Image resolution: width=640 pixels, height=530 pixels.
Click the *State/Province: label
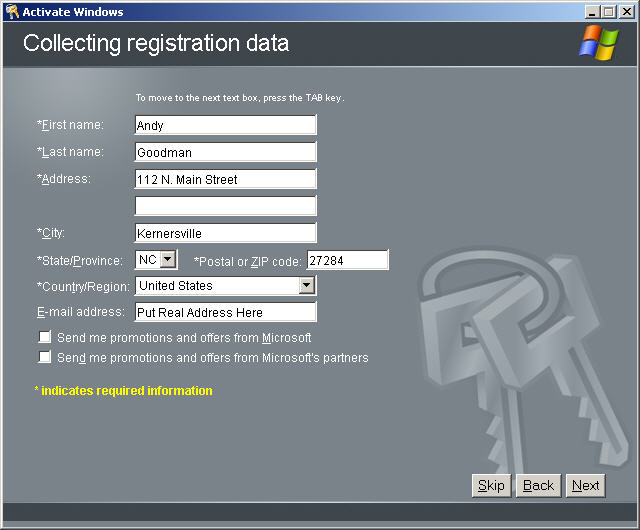tap(80, 261)
